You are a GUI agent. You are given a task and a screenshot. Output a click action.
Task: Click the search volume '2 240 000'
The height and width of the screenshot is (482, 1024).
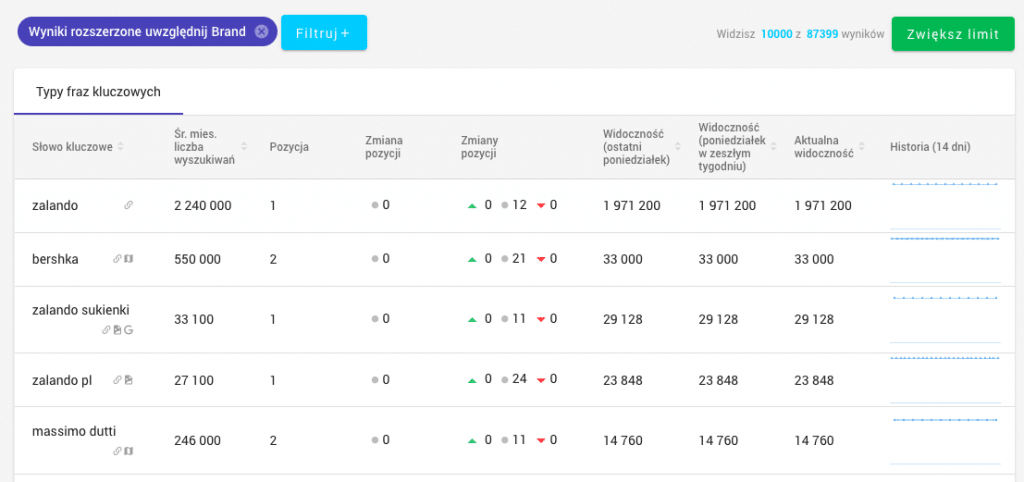point(202,206)
